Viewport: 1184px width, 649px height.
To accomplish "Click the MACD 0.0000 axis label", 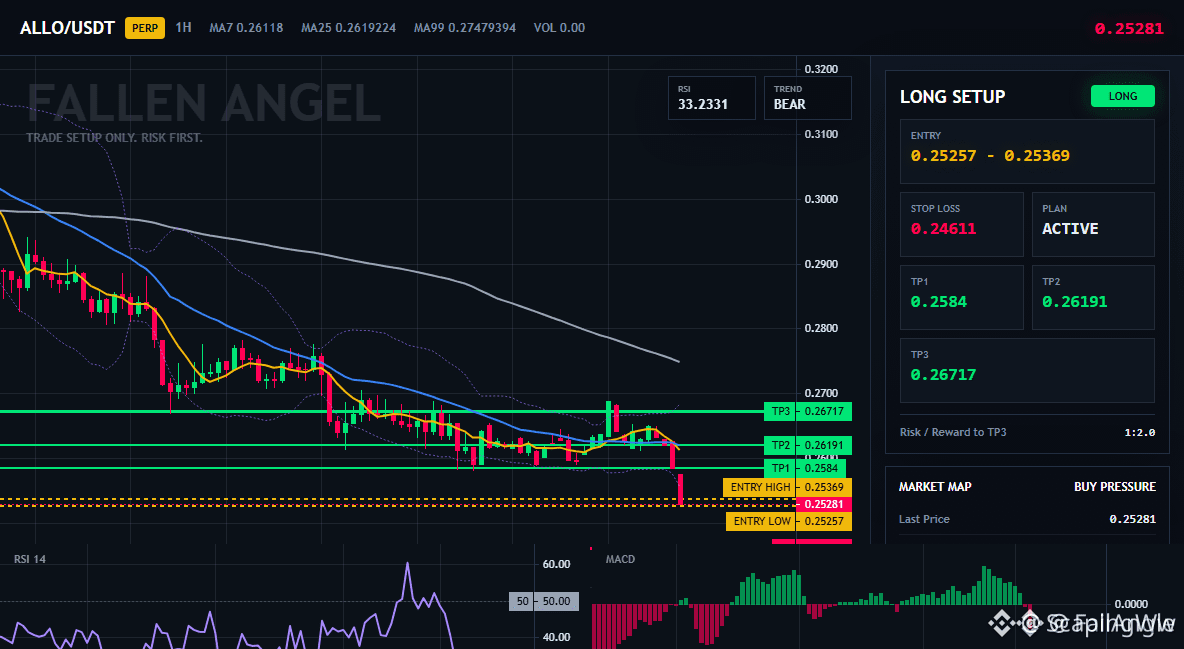I will coord(1130,604).
